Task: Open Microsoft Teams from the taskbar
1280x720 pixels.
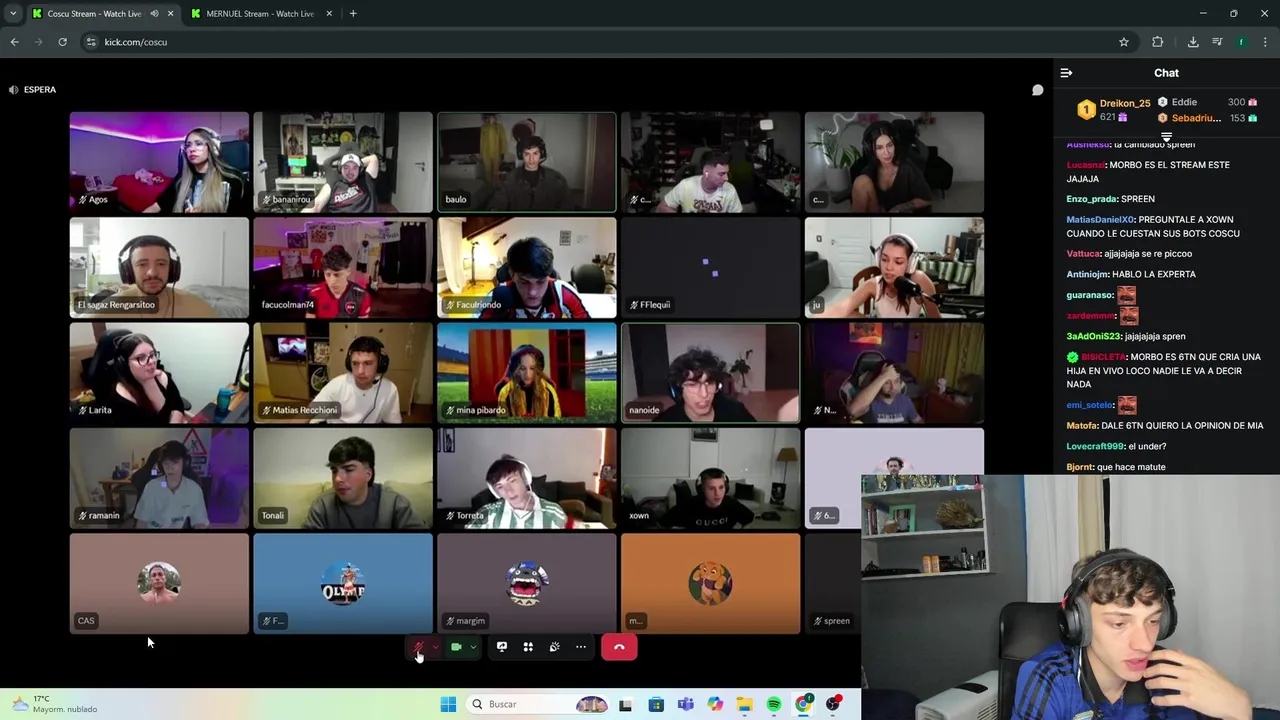Action: [x=685, y=704]
